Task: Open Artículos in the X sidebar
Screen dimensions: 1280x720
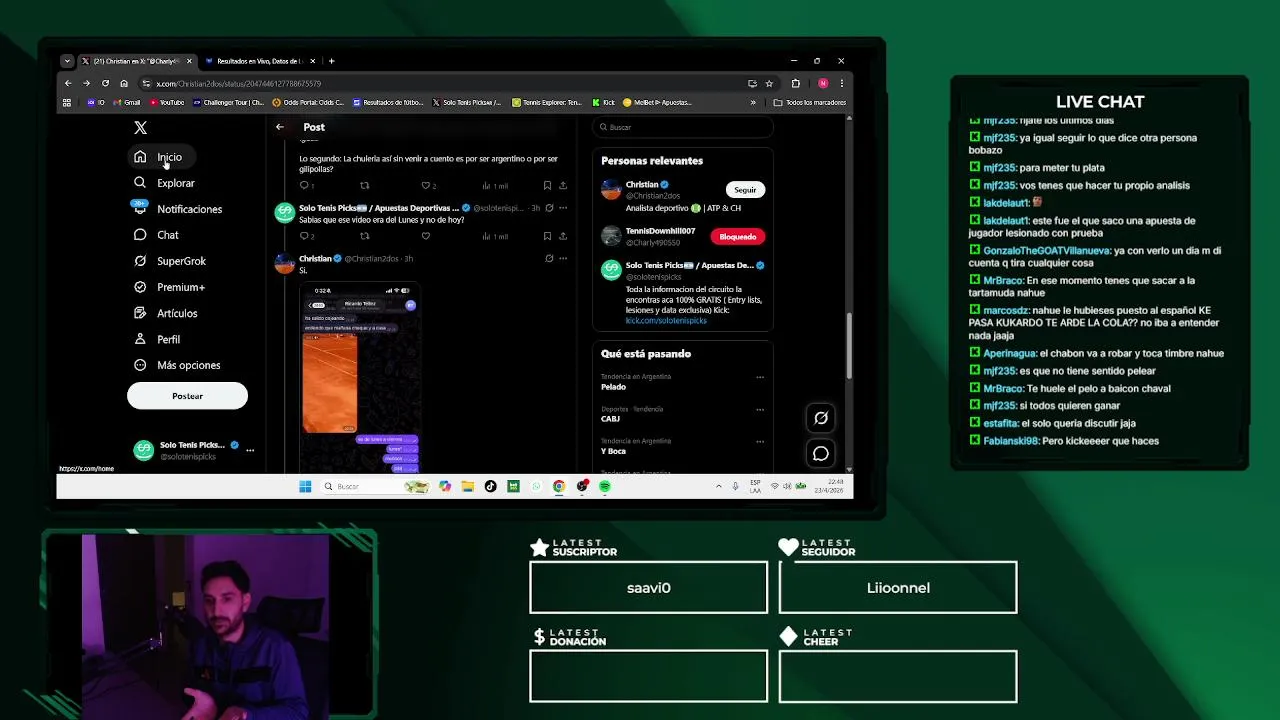Action: (x=167, y=313)
